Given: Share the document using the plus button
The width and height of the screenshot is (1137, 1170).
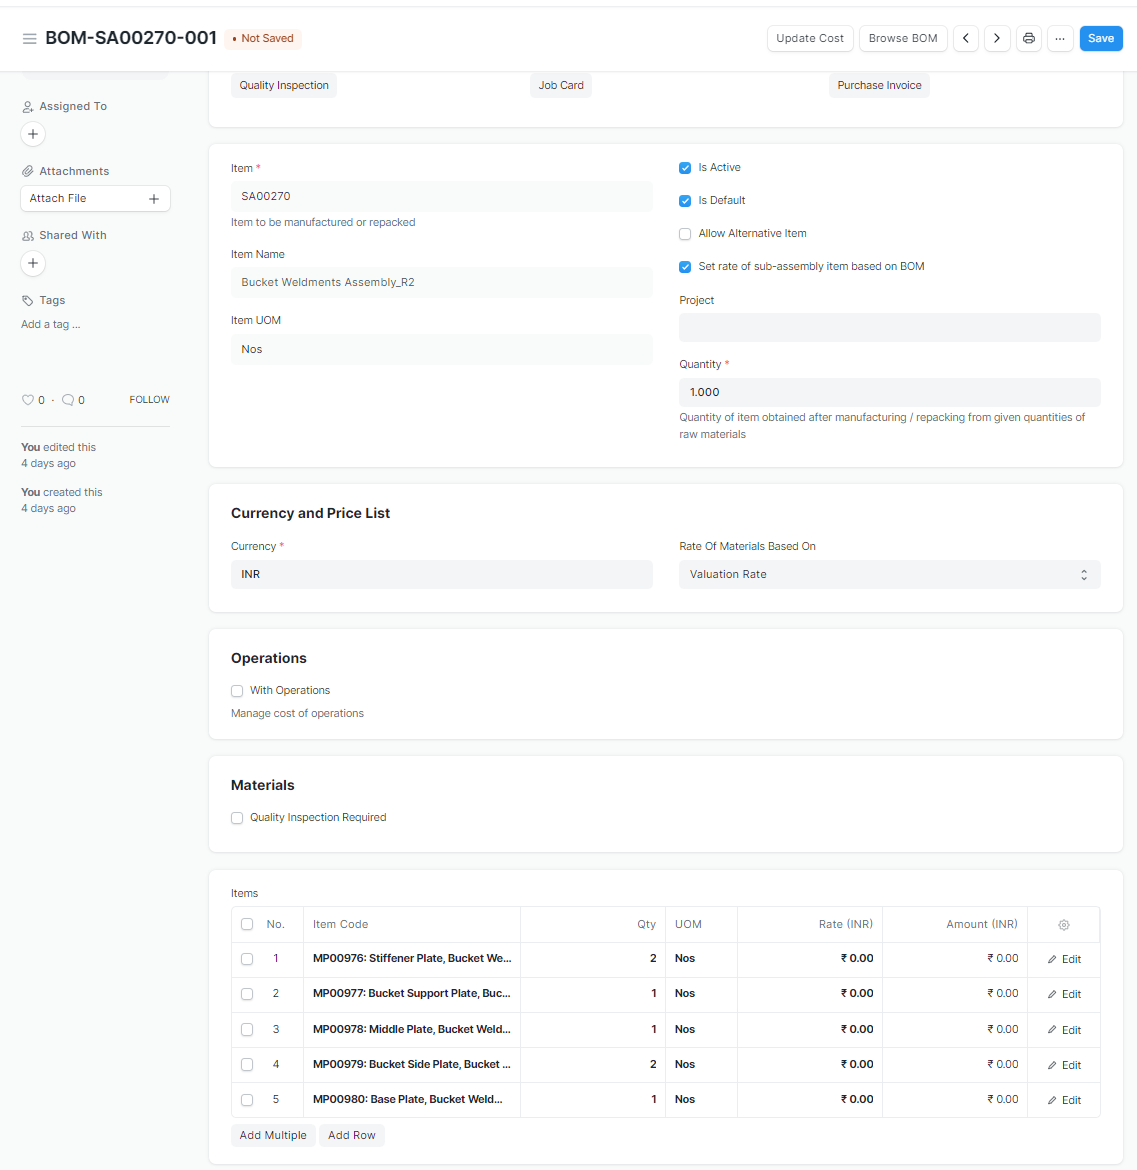Looking at the screenshot, I should tap(32, 263).
